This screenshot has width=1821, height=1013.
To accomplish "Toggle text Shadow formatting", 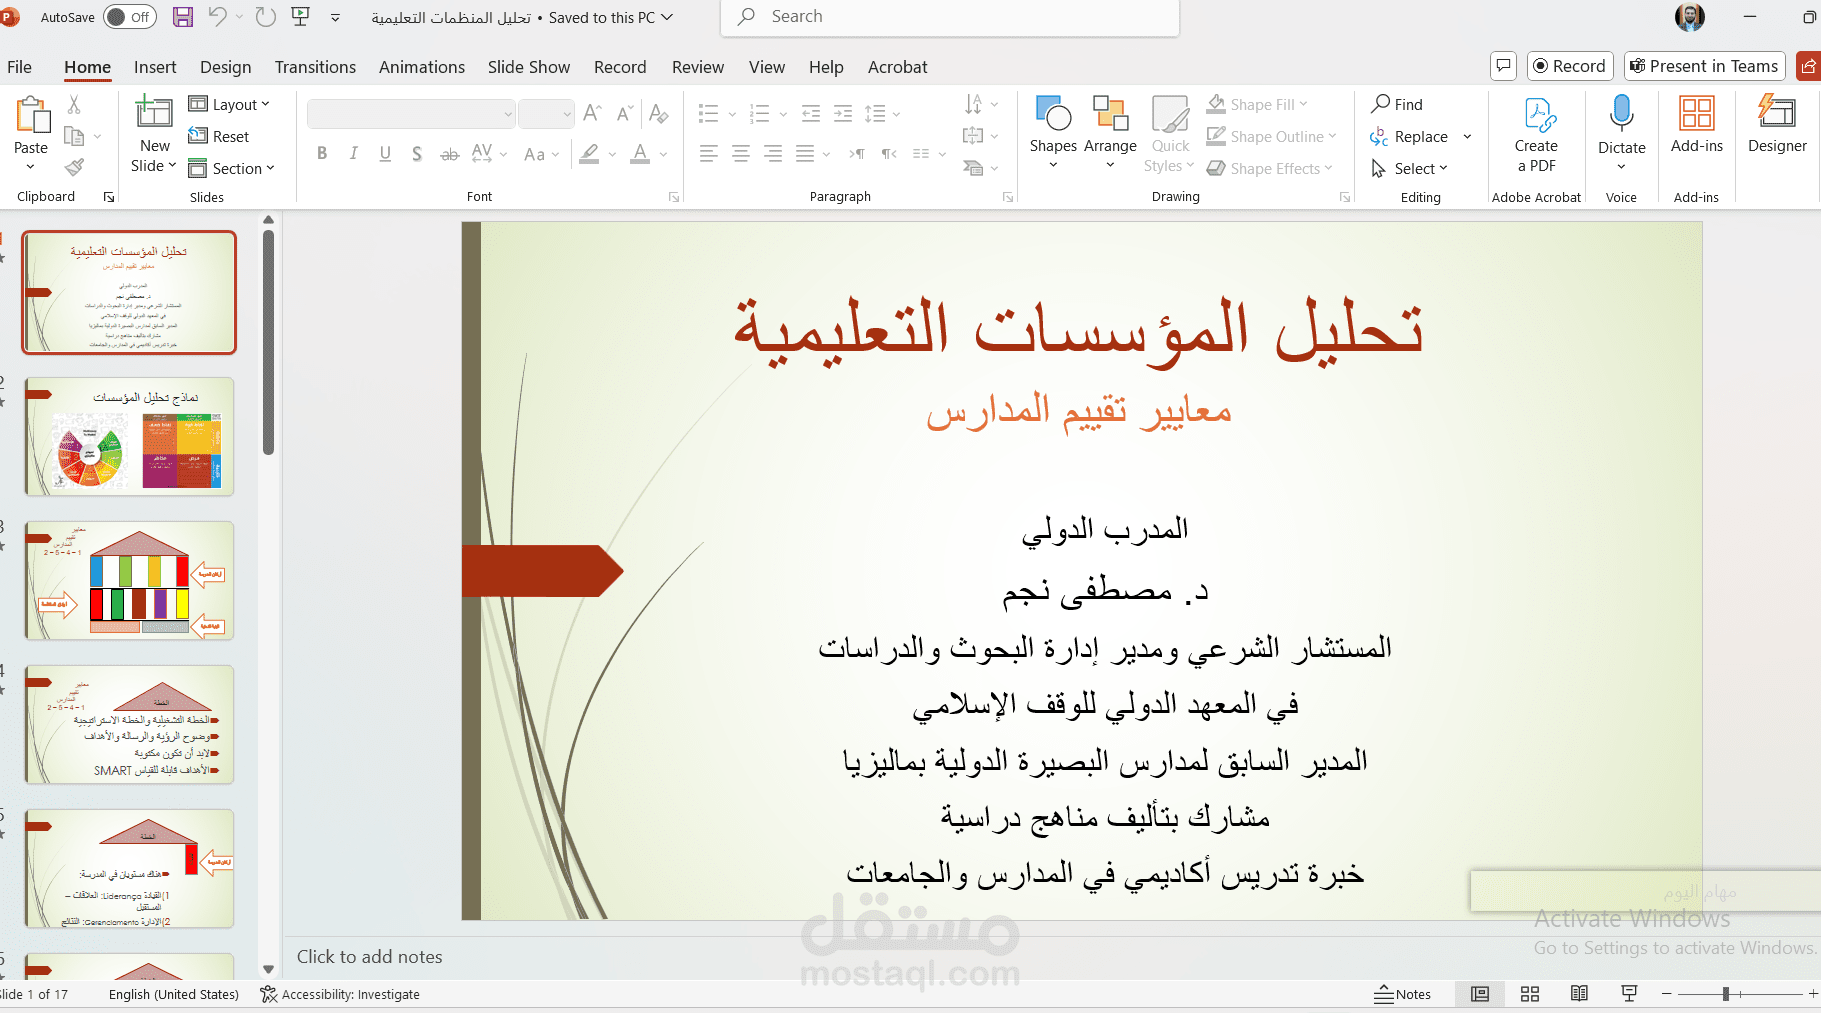I will [x=417, y=154].
